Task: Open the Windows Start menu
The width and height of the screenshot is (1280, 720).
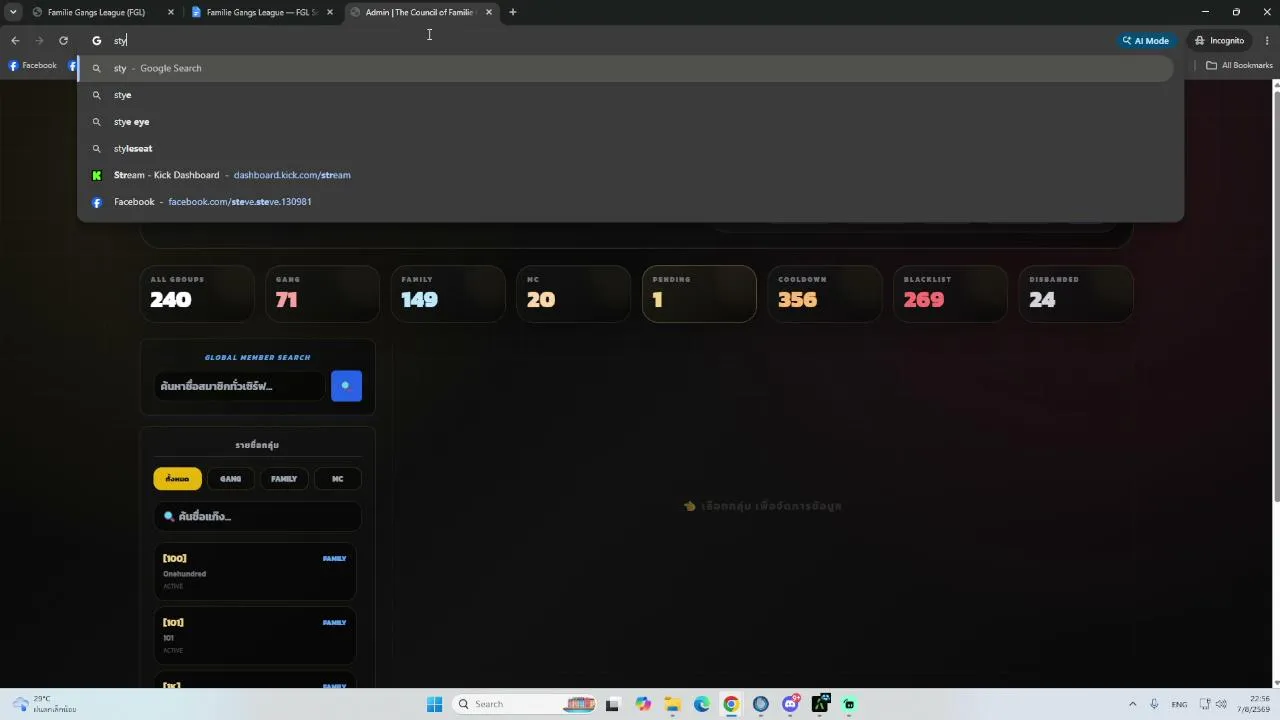Action: pos(434,704)
